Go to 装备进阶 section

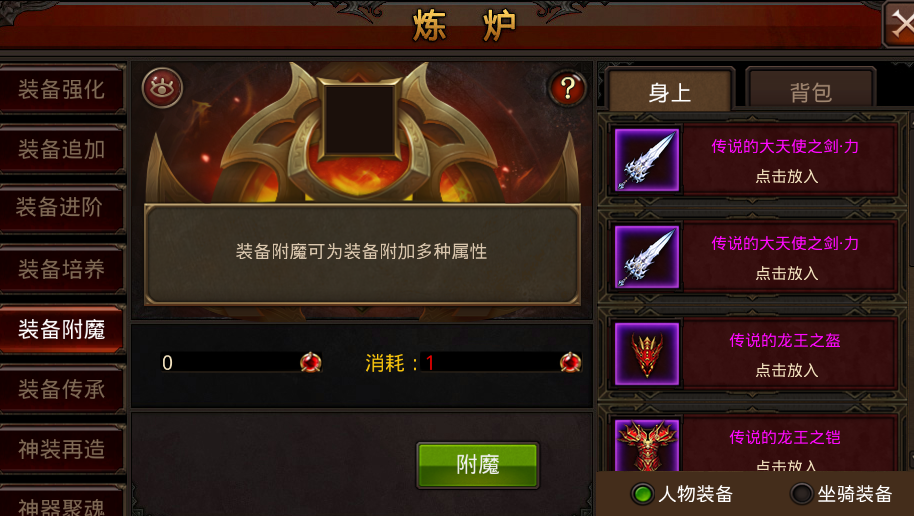62,208
